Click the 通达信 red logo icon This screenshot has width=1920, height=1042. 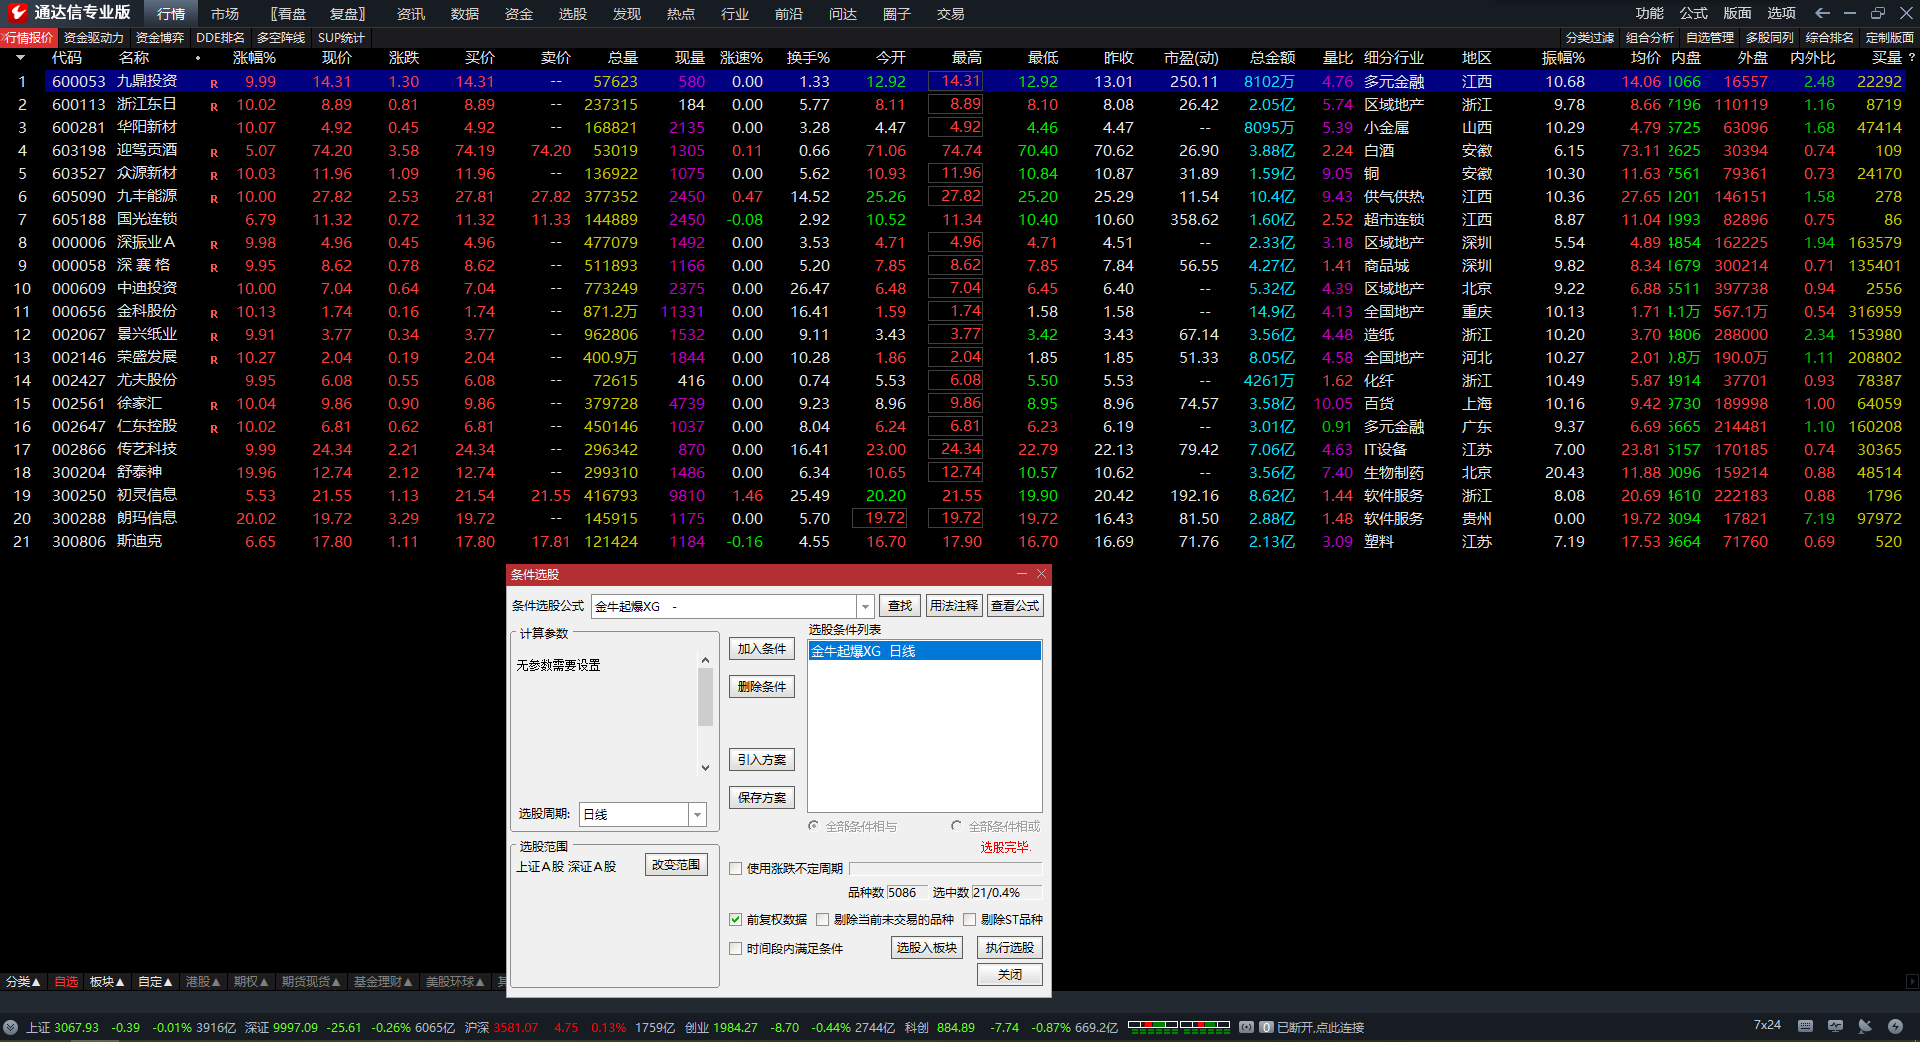tap(17, 12)
